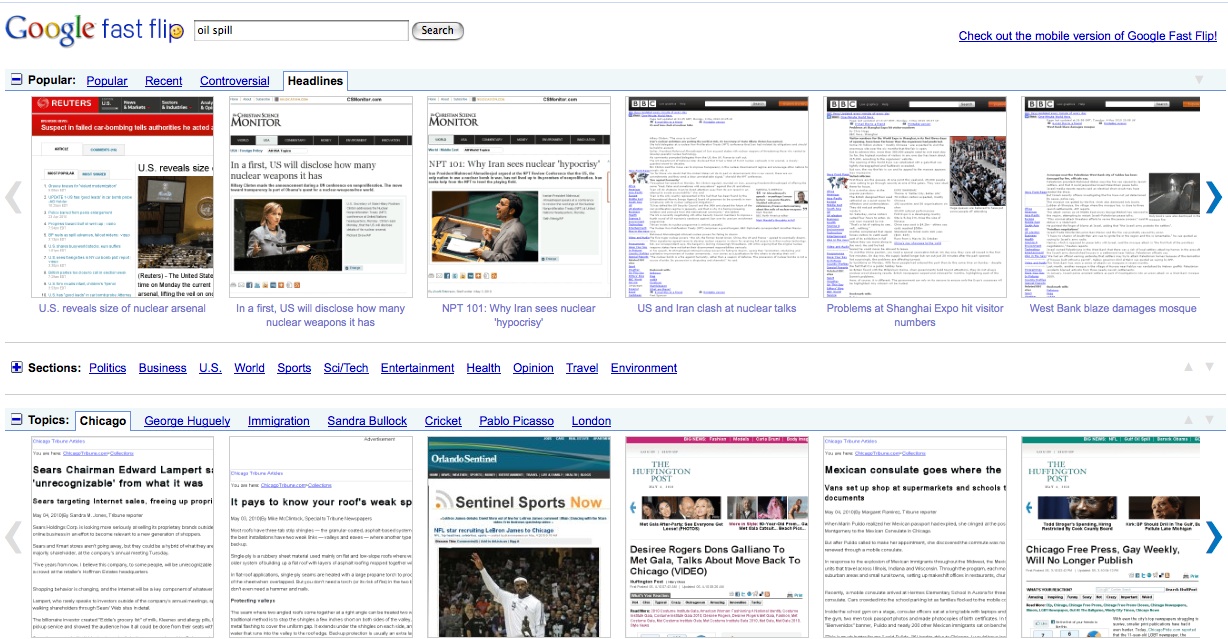Image resolution: width=1228 pixels, height=639 pixels.
Task: Select the Chicago topic tab
Action: coord(103,421)
